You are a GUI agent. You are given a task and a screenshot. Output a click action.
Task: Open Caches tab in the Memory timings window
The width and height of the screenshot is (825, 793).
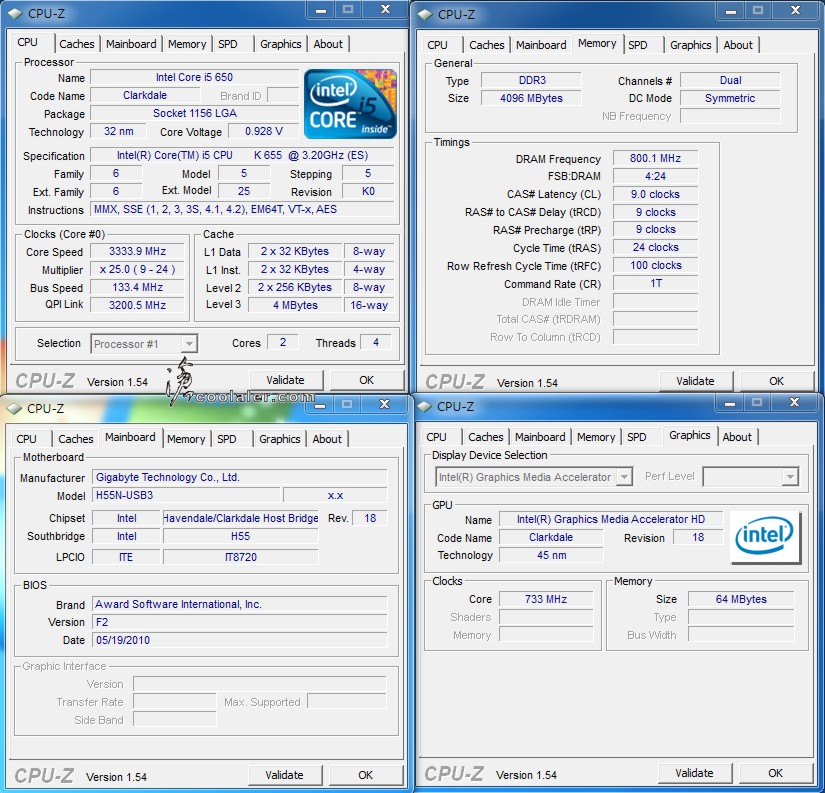[x=487, y=45]
